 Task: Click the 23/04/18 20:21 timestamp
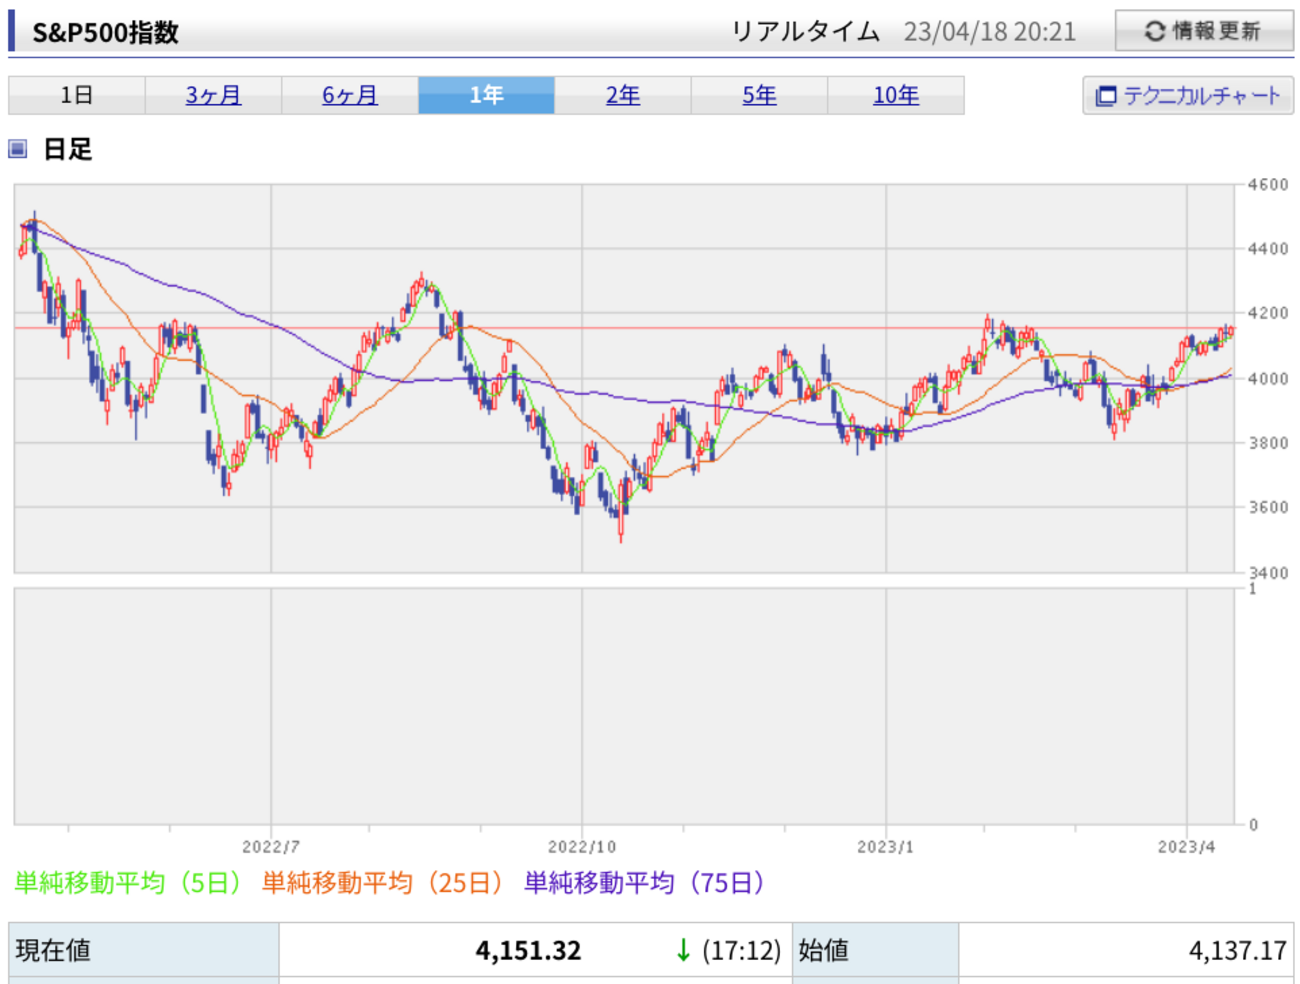point(989,32)
